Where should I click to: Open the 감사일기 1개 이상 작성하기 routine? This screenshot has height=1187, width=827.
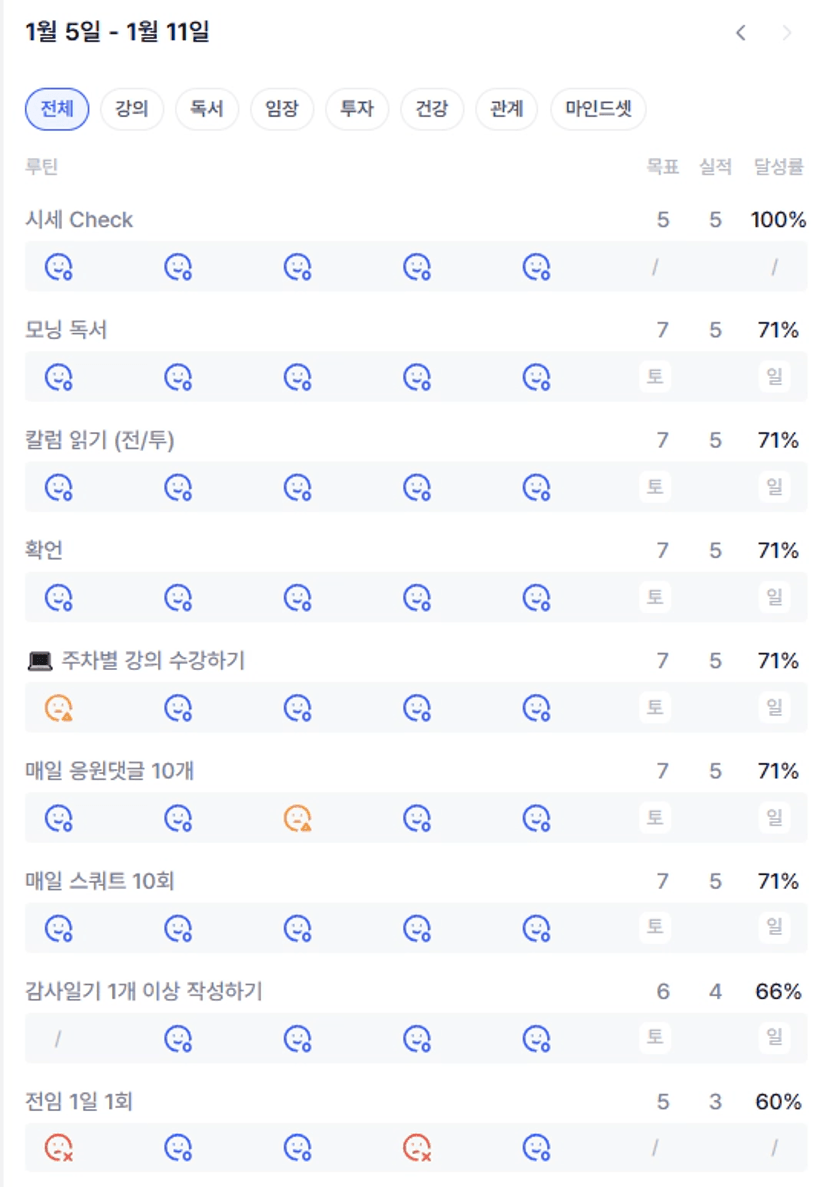click(143, 991)
